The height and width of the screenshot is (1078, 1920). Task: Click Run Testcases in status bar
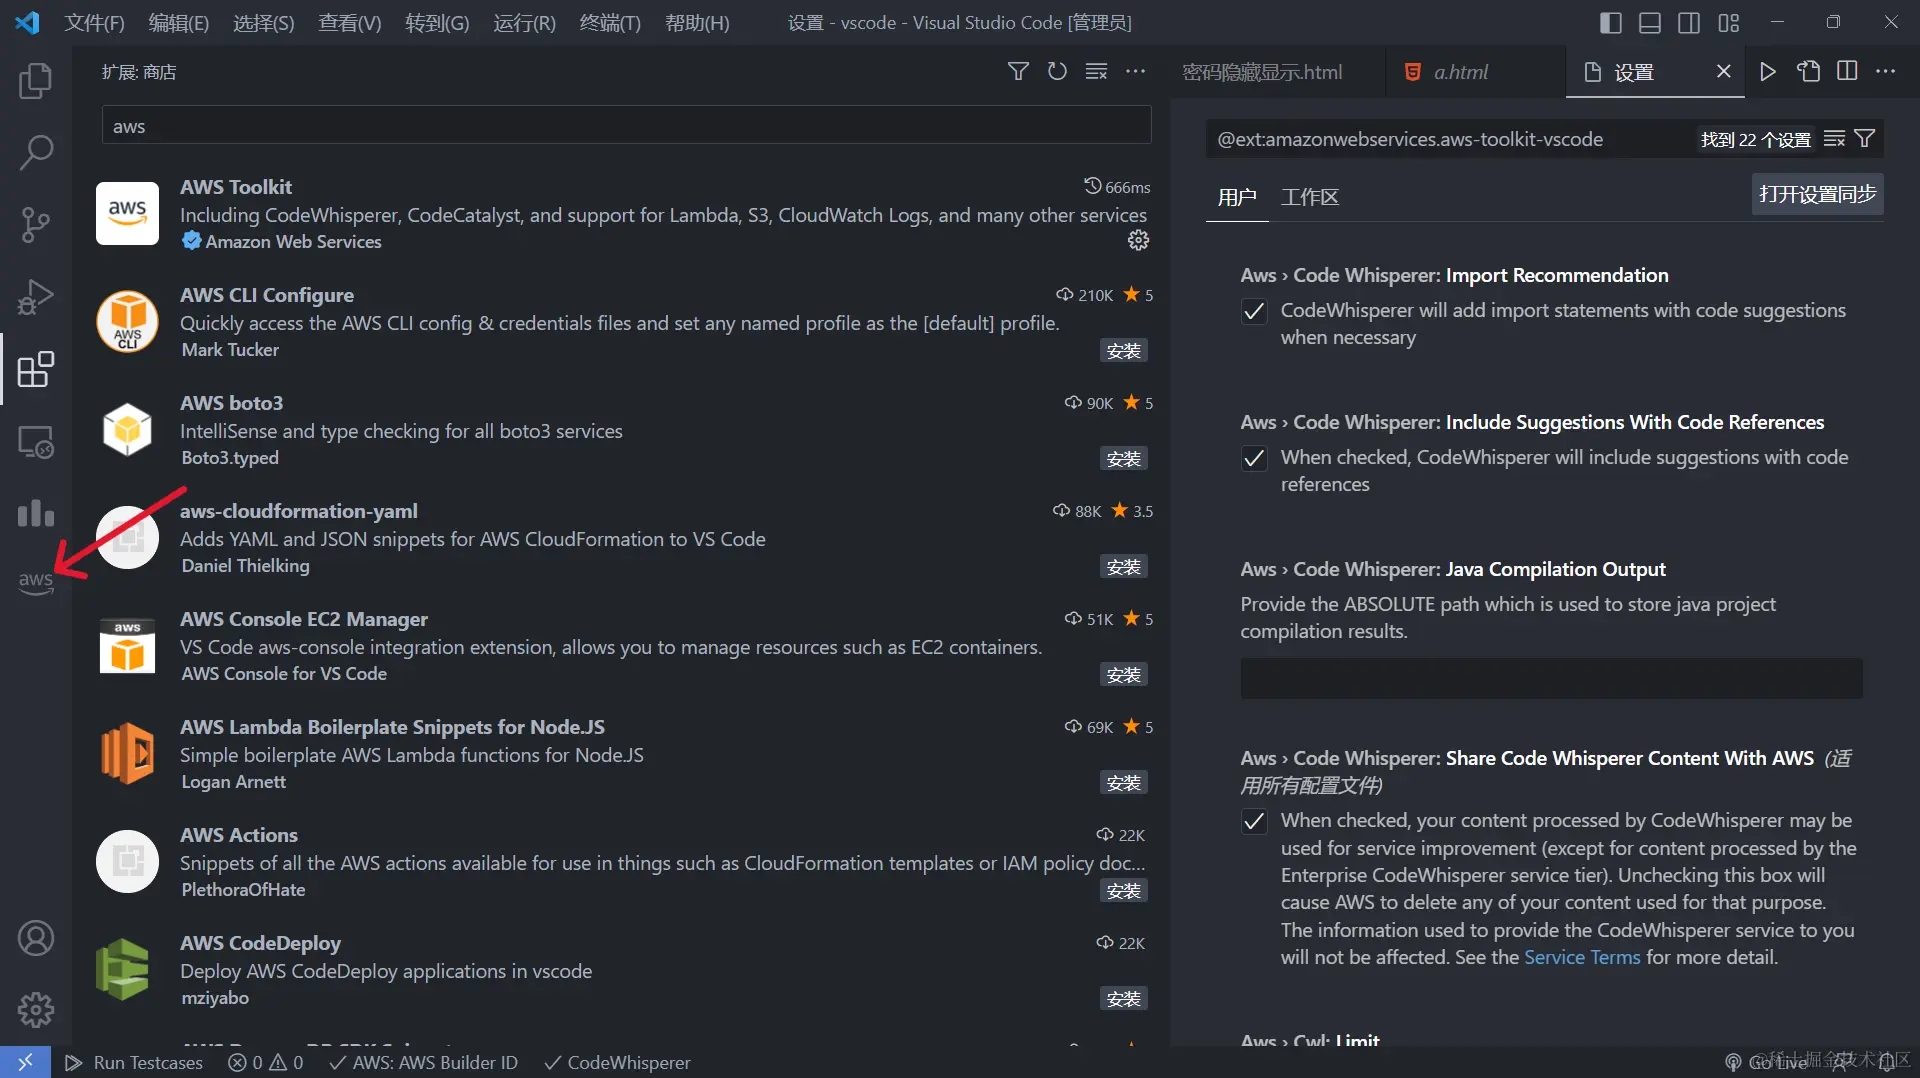point(134,1062)
